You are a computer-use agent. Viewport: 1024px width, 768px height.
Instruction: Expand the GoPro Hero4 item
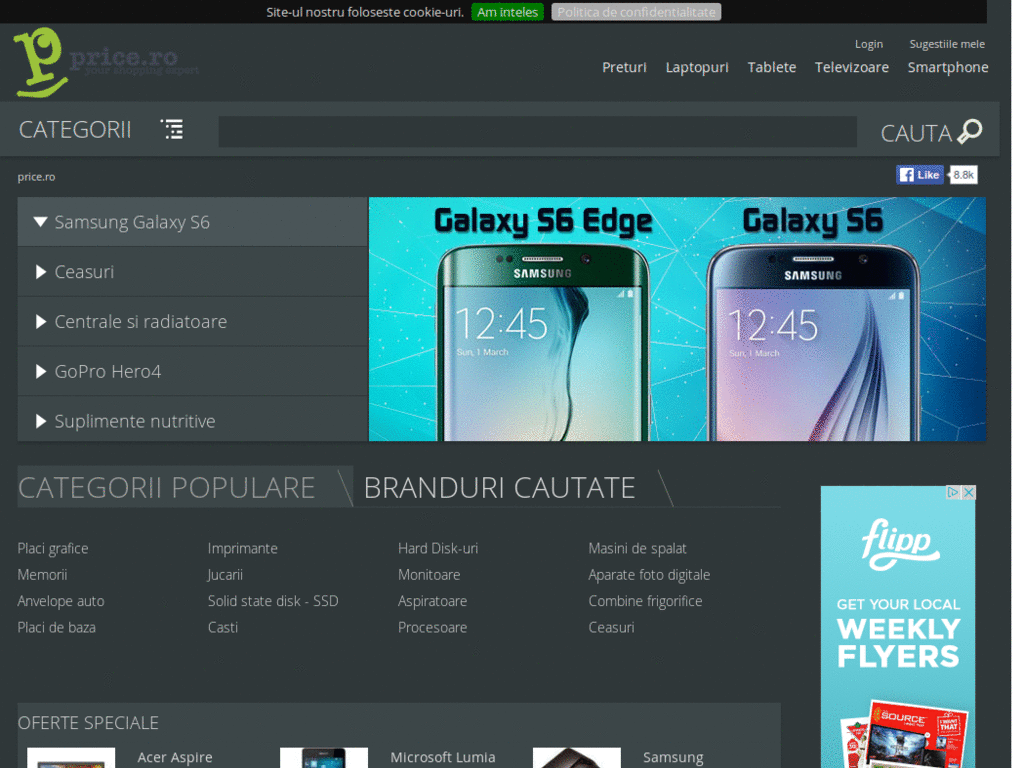click(193, 372)
